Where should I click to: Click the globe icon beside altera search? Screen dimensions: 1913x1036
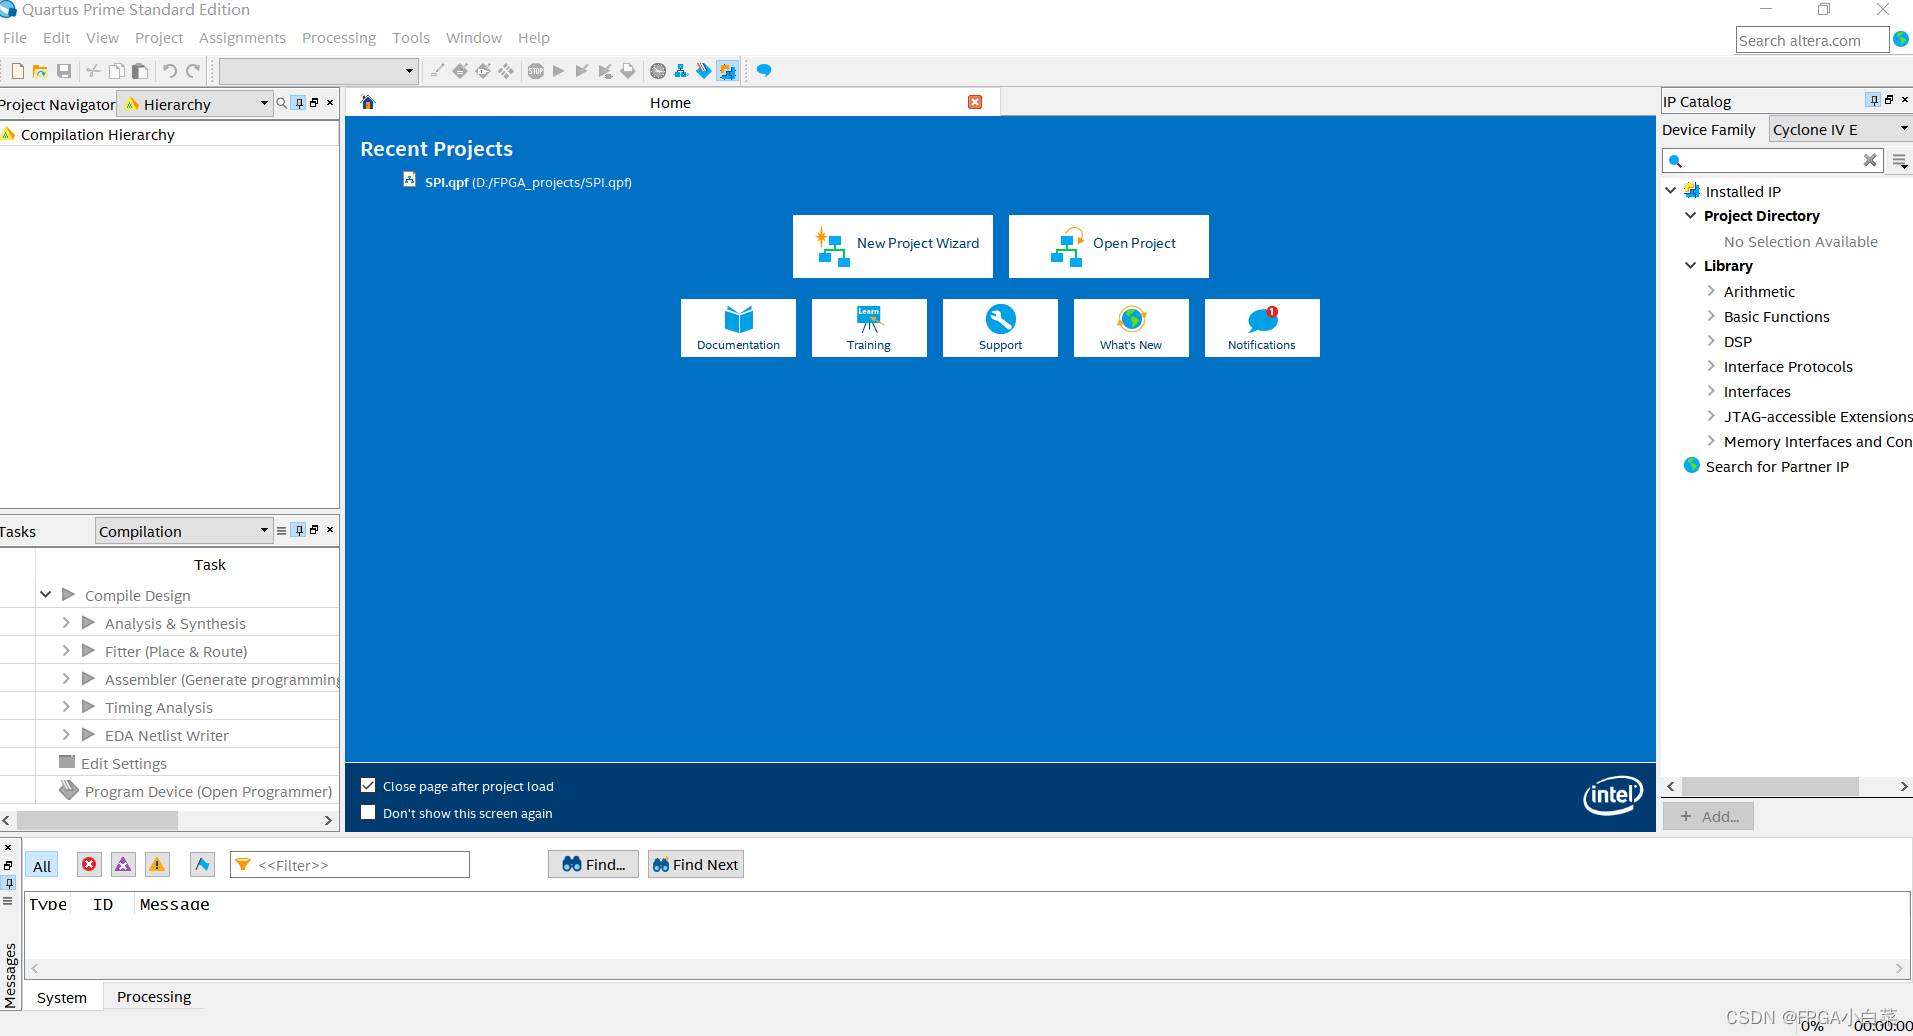(1901, 39)
